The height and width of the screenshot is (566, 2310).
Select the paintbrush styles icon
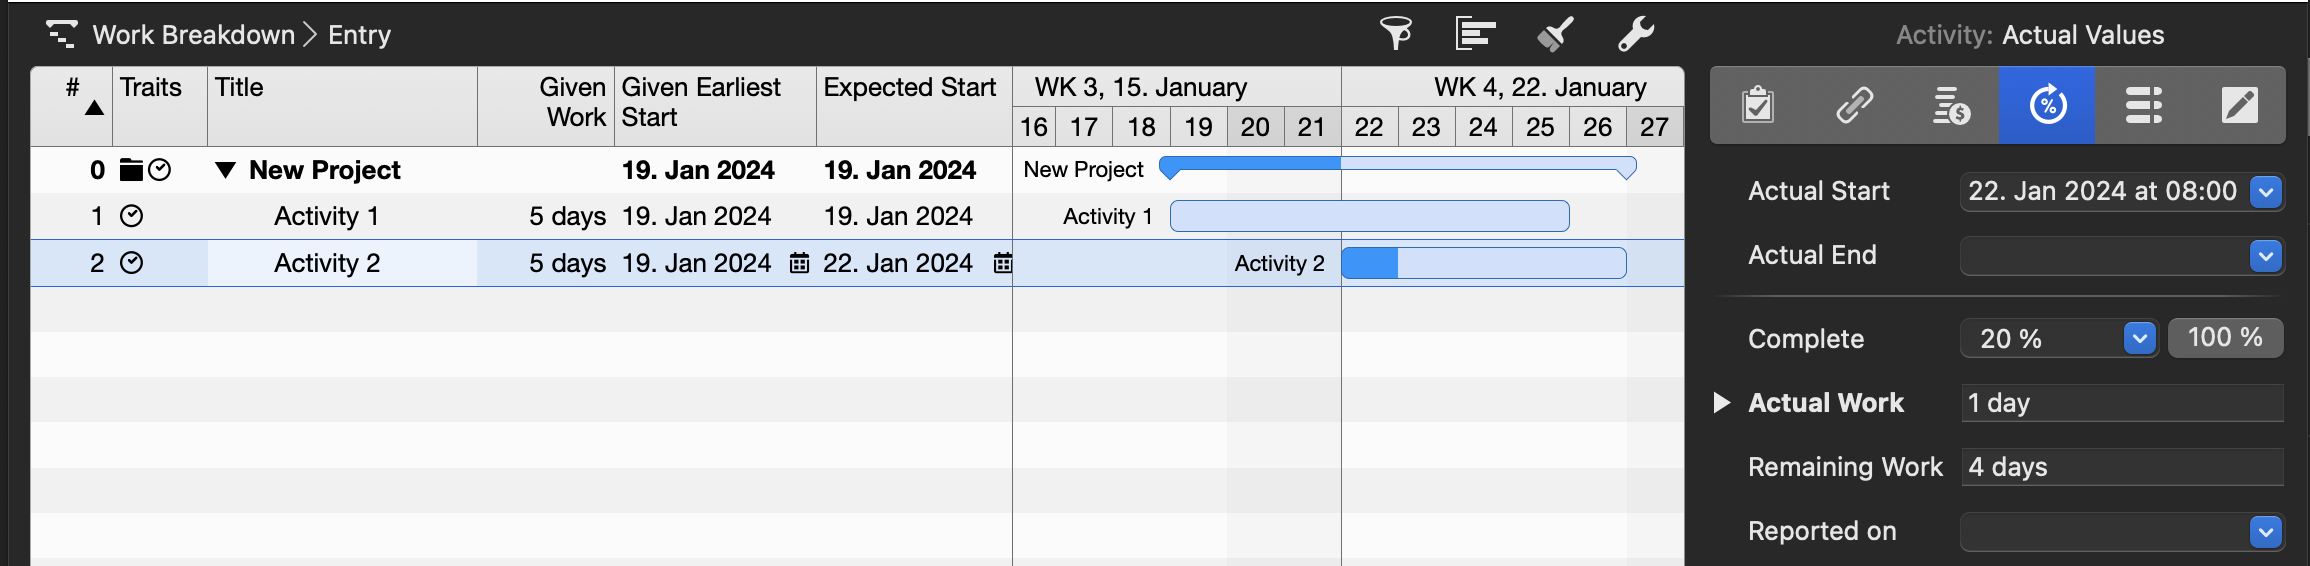tap(1555, 34)
